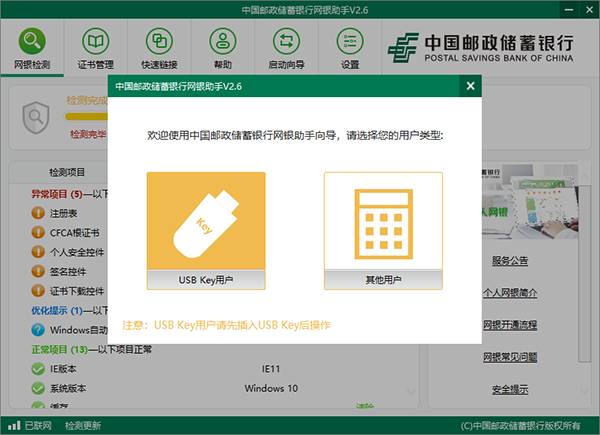Click the shield scan icon
600x435 pixels.
[x=36, y=117]
